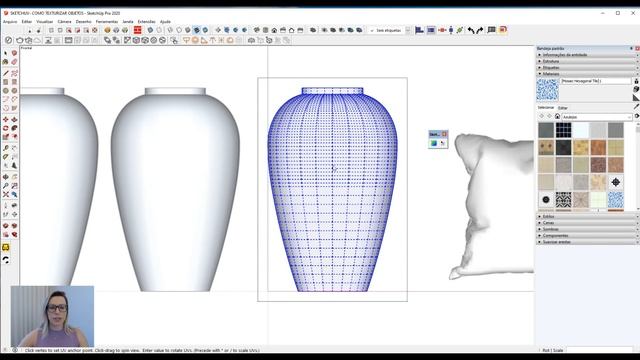Select the black-white geometric pattern tile swatch

click(563, 200)
